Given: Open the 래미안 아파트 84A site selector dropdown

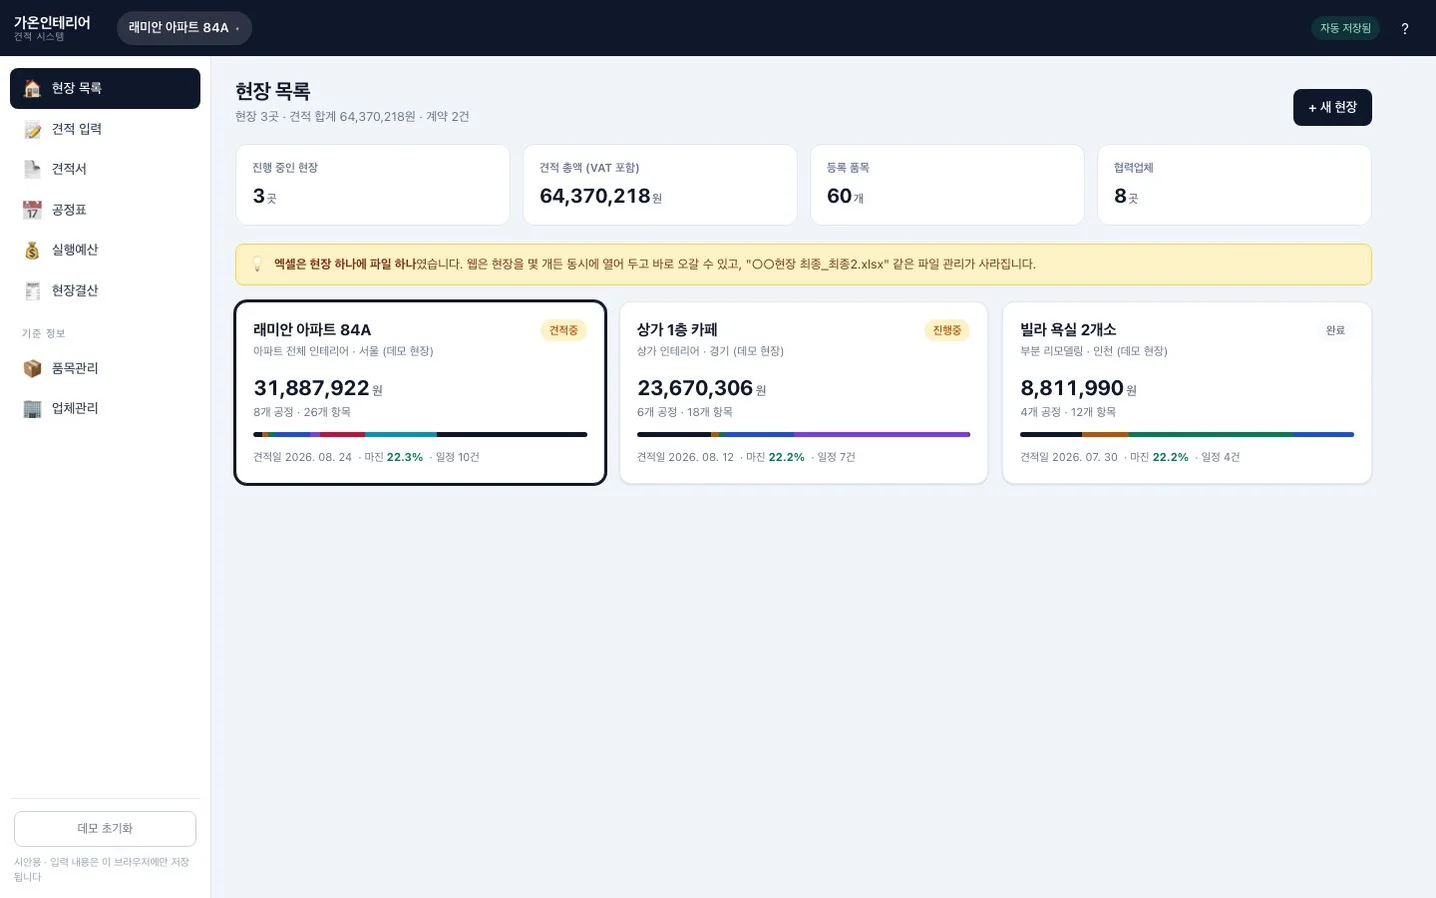Looking at the screenshot, I should [x=184, y=28].
